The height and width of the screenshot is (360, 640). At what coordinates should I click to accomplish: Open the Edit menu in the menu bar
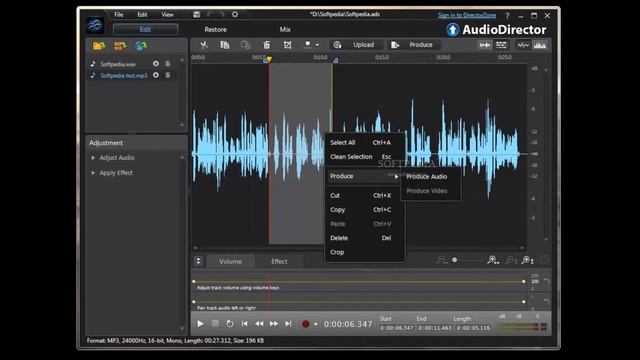tap(142, 15)
